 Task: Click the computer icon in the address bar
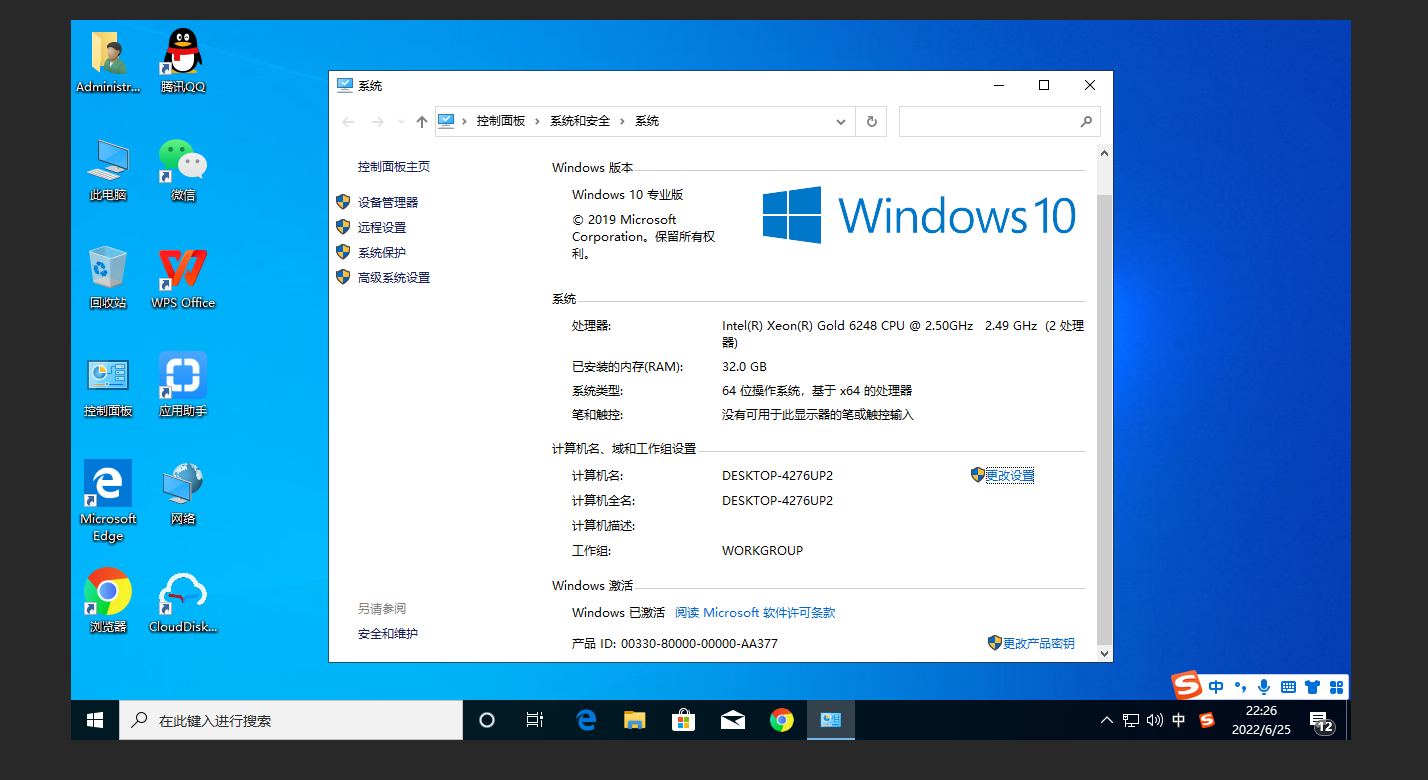pos(446,121)
